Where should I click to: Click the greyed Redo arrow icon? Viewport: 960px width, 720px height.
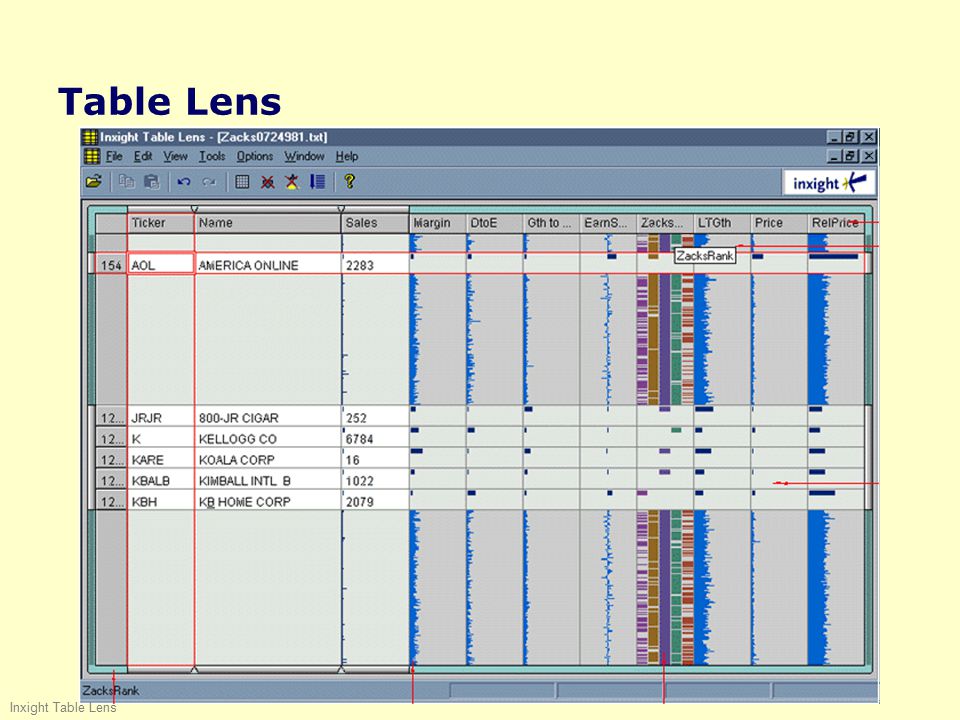pyautogui.click(x=209, y=181)
